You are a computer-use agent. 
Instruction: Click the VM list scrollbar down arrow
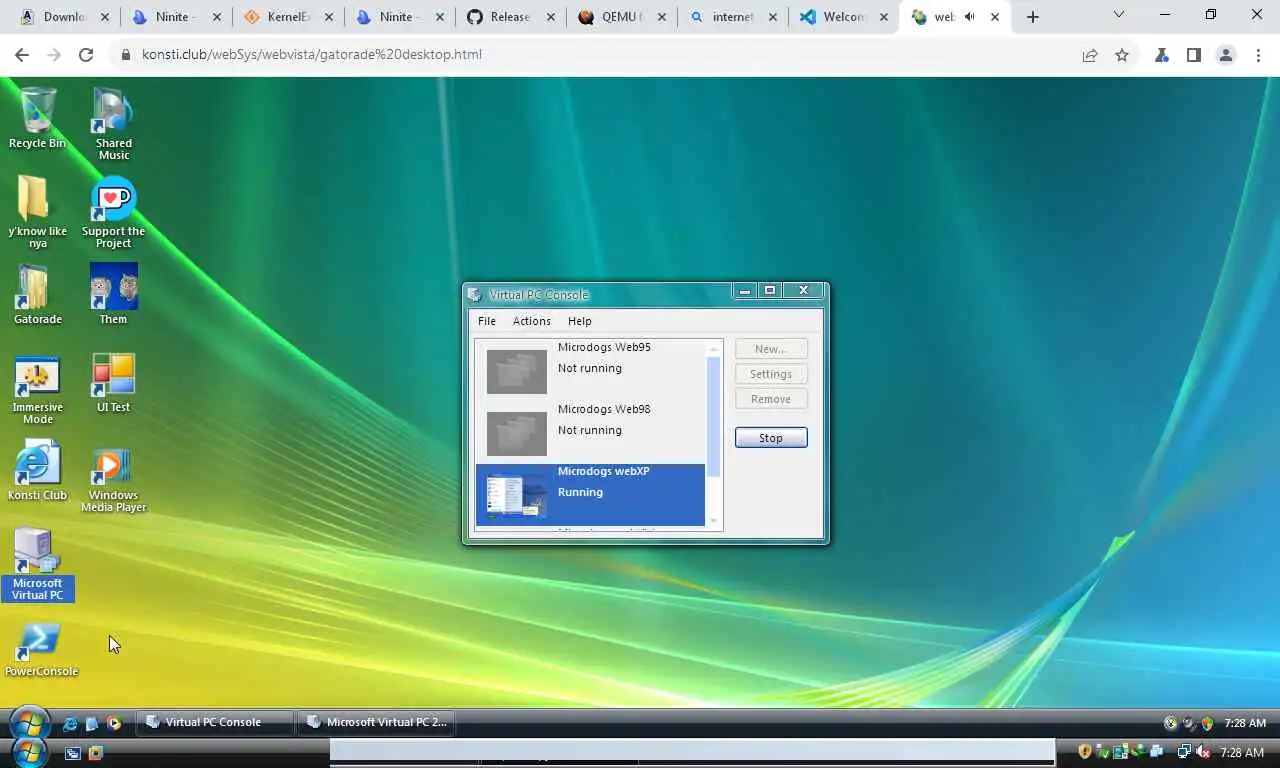pyautogui.click(x=714, y=520)
